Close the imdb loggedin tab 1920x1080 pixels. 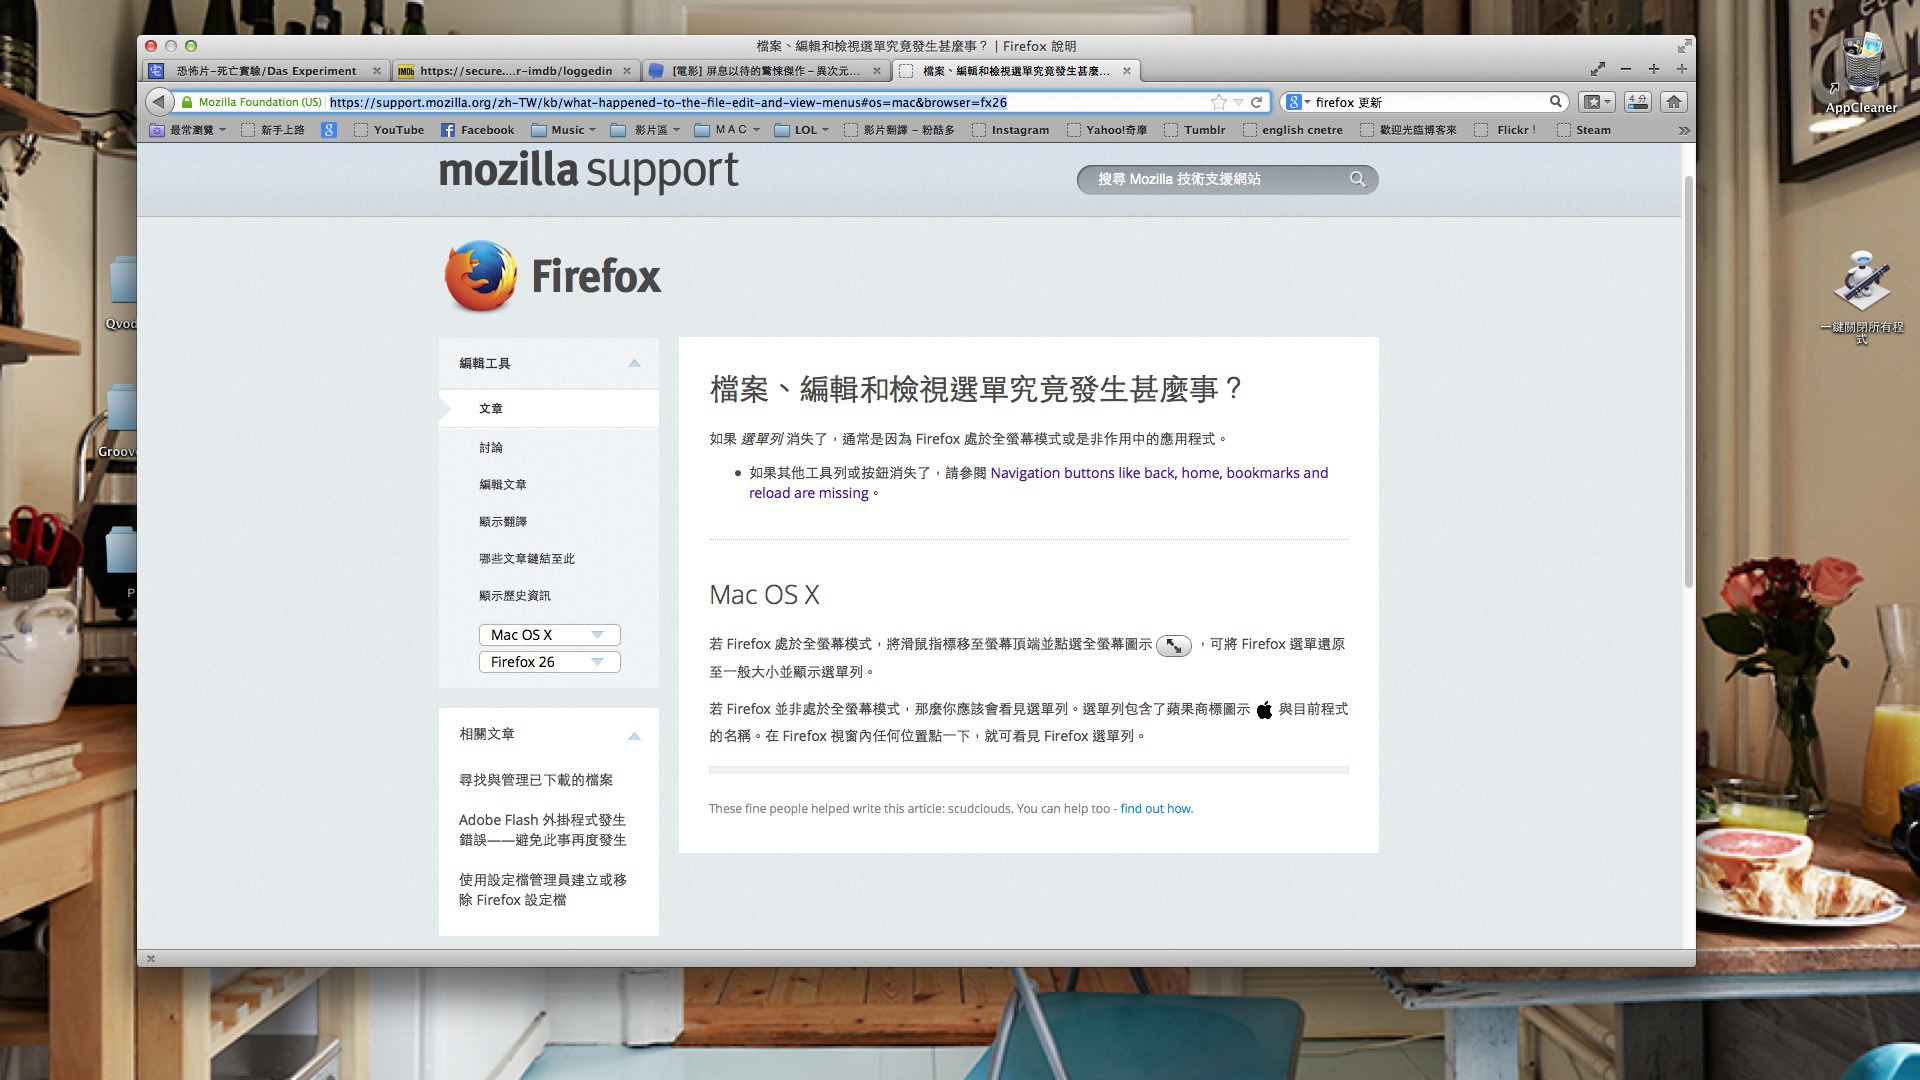point(627,71)
